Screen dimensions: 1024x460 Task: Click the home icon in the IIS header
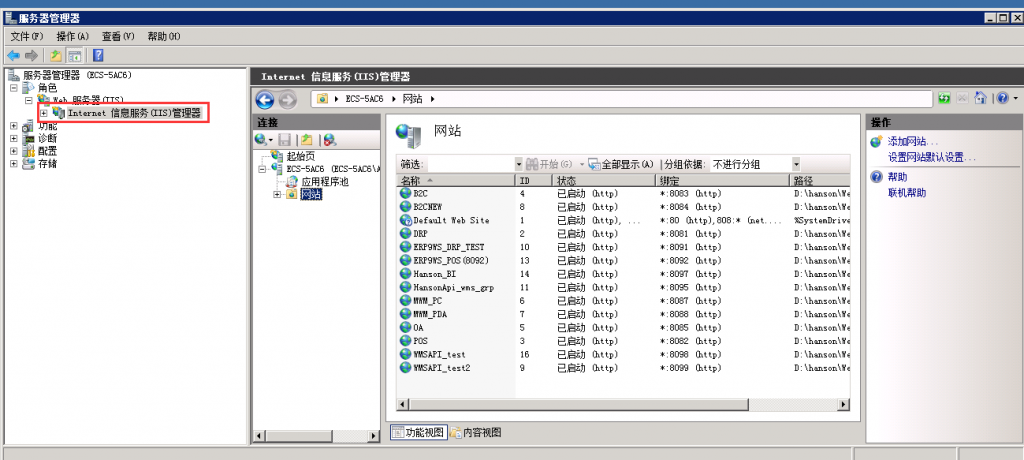[980, 98]
